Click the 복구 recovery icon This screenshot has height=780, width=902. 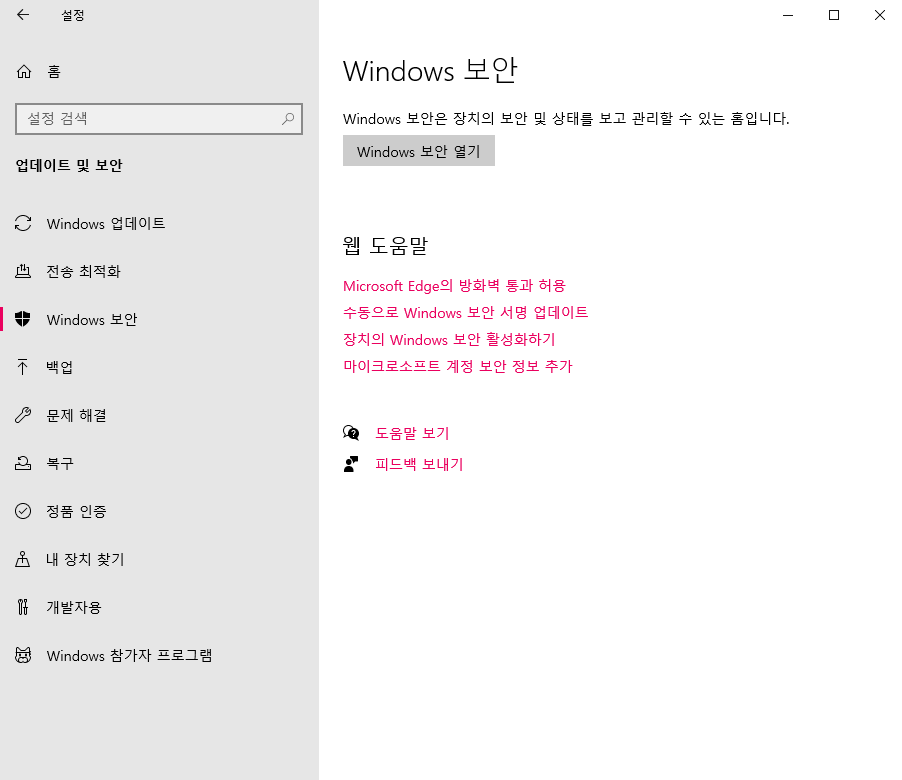point(23,463)
